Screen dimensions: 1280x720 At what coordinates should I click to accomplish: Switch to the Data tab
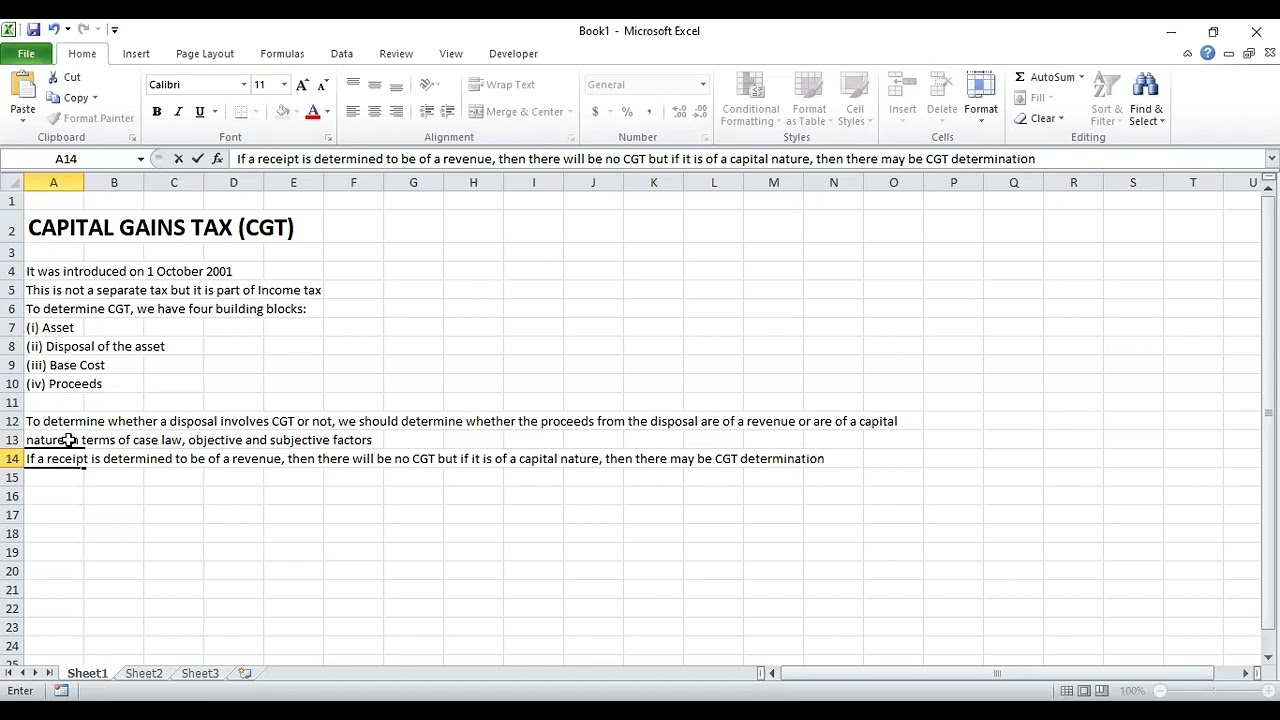tap(342, 54)
